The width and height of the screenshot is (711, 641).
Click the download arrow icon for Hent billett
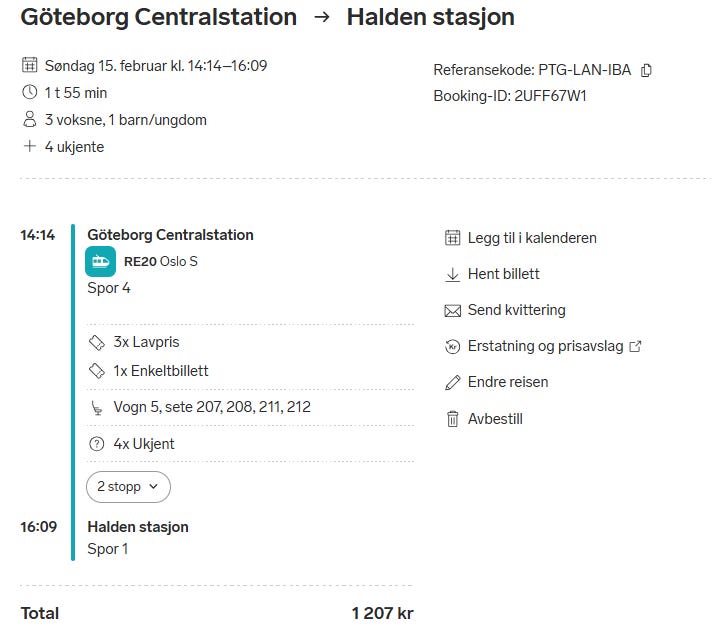point(452,274)
